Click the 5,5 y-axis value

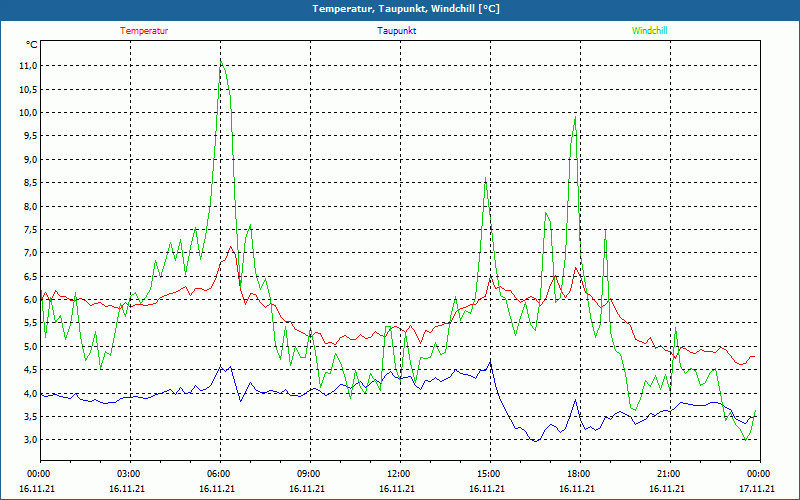pos(30,323)
